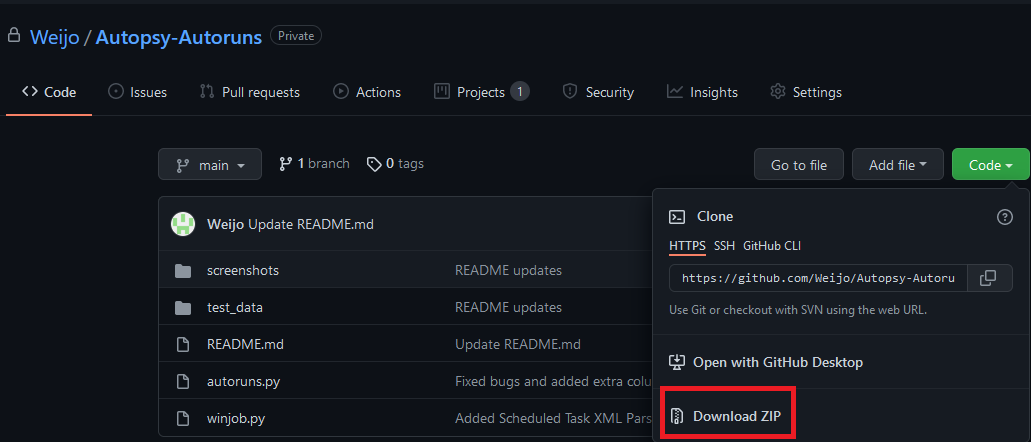Open the repository Settings tab
This screenshot has width=1031, height=442.
tap(806, 92)
